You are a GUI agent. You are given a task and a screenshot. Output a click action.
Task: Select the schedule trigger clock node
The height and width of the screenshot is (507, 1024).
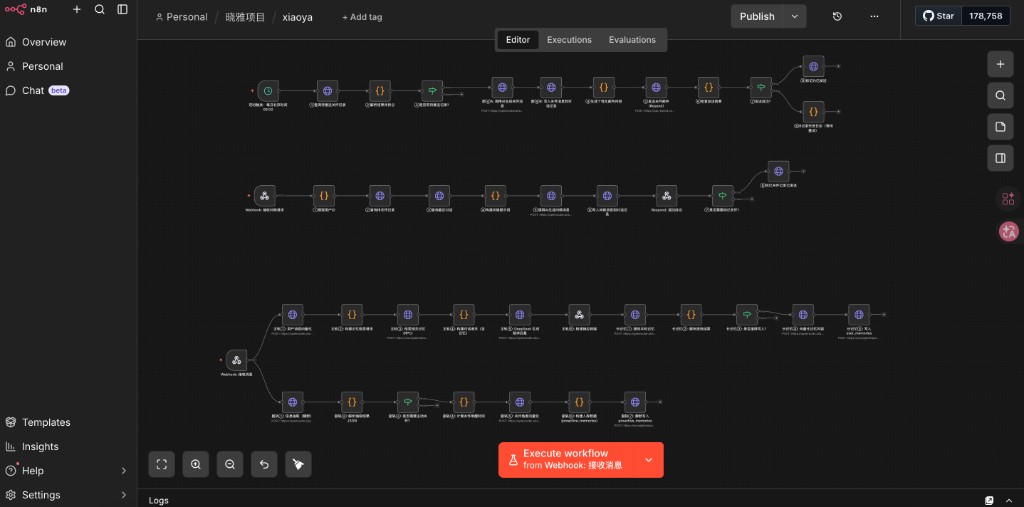[267, 91]
